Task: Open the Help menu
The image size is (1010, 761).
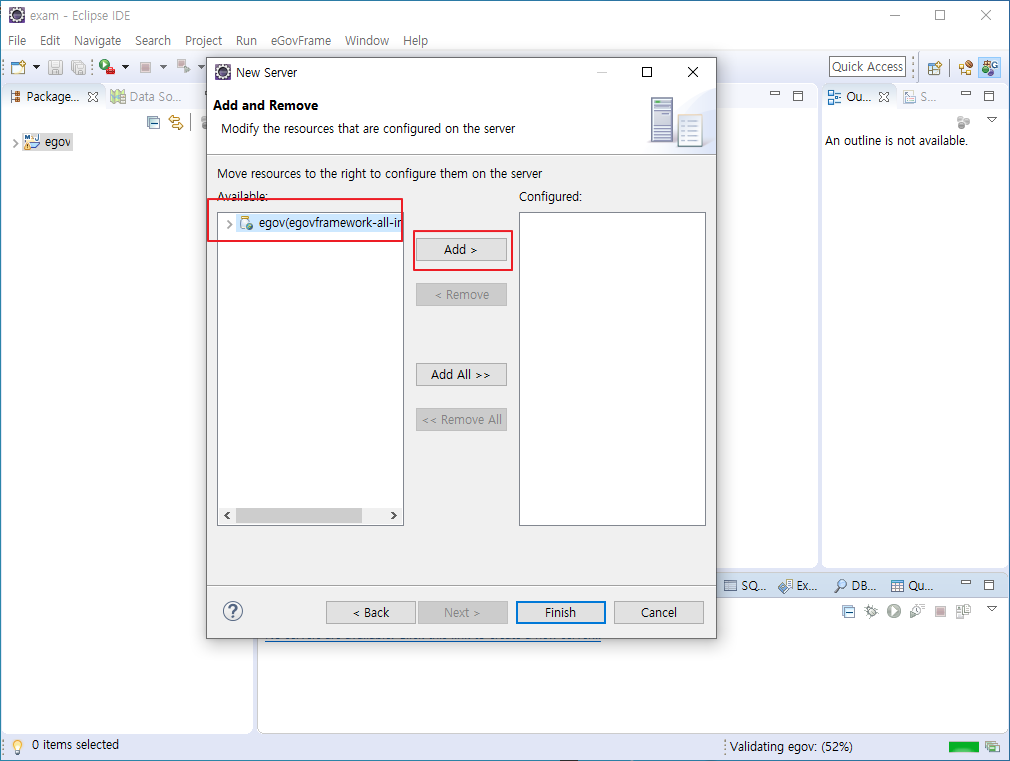Action: coord(415,41)
